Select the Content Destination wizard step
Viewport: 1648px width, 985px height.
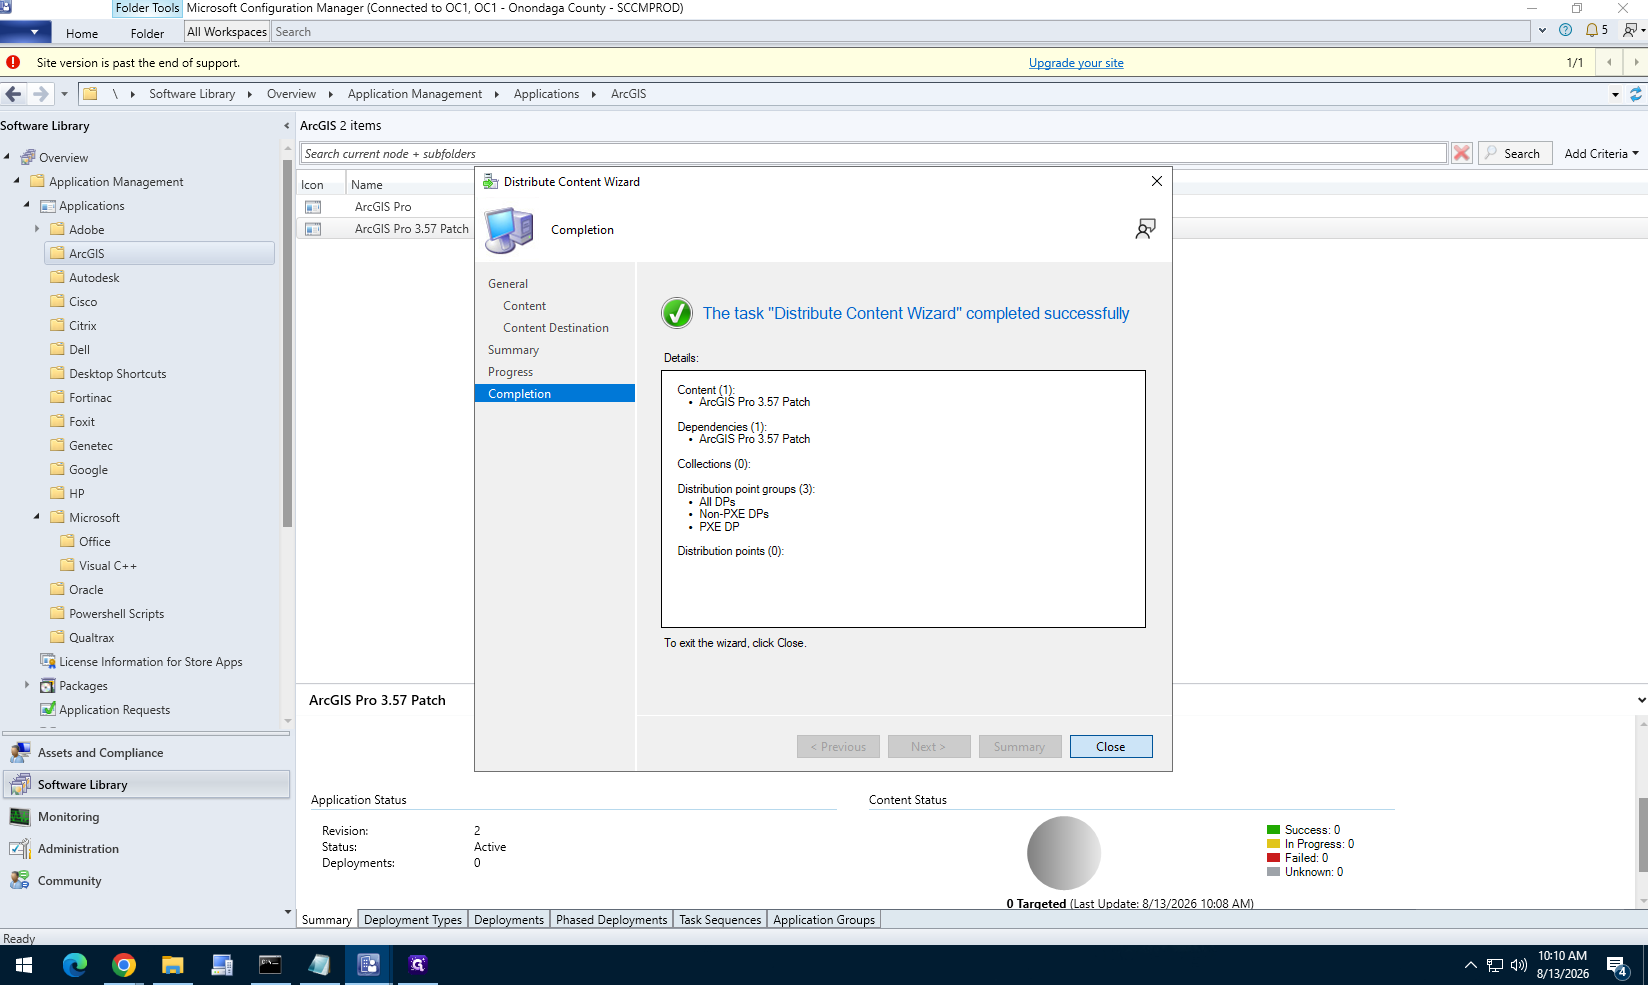[555, 328]
